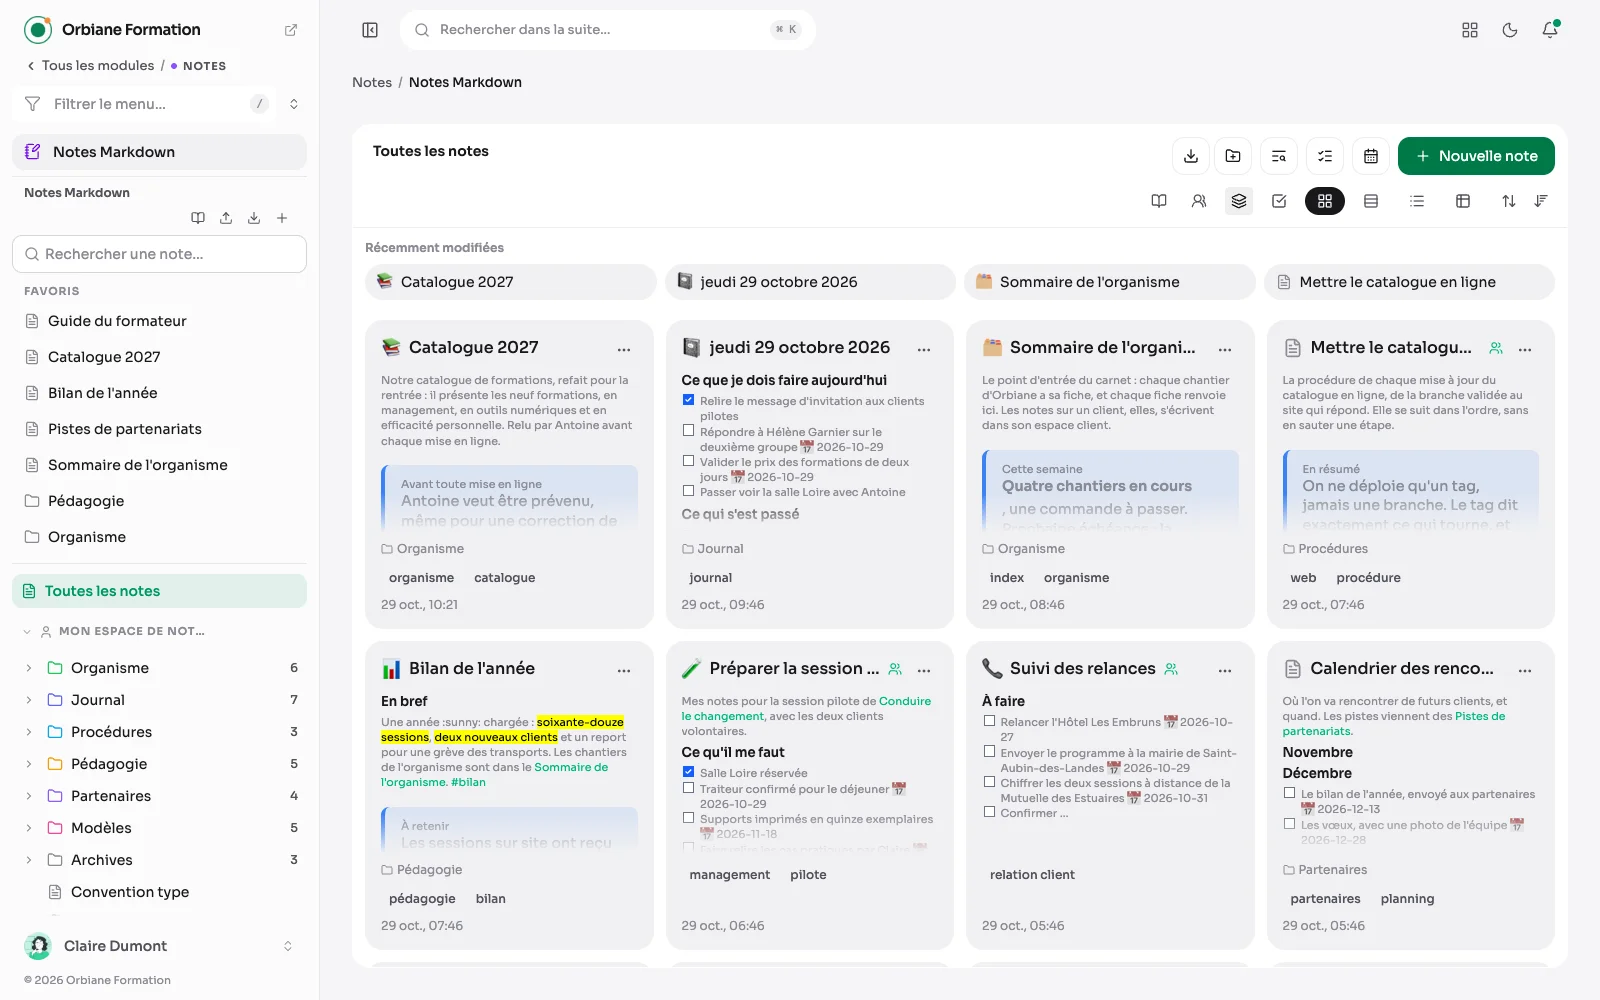The image size is (1600, 1000).
Task: Focus the 'Rechercher dans la suite' search box
Action: [x=608, y=30]
